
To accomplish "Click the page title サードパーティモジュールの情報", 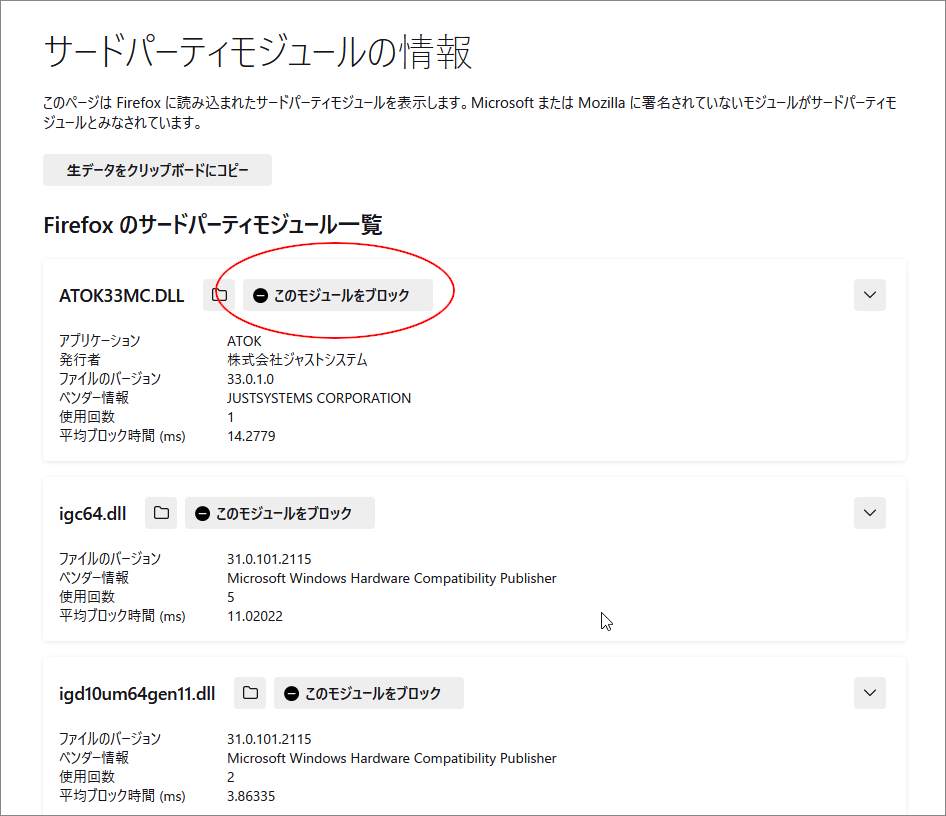I will [258, 52].
